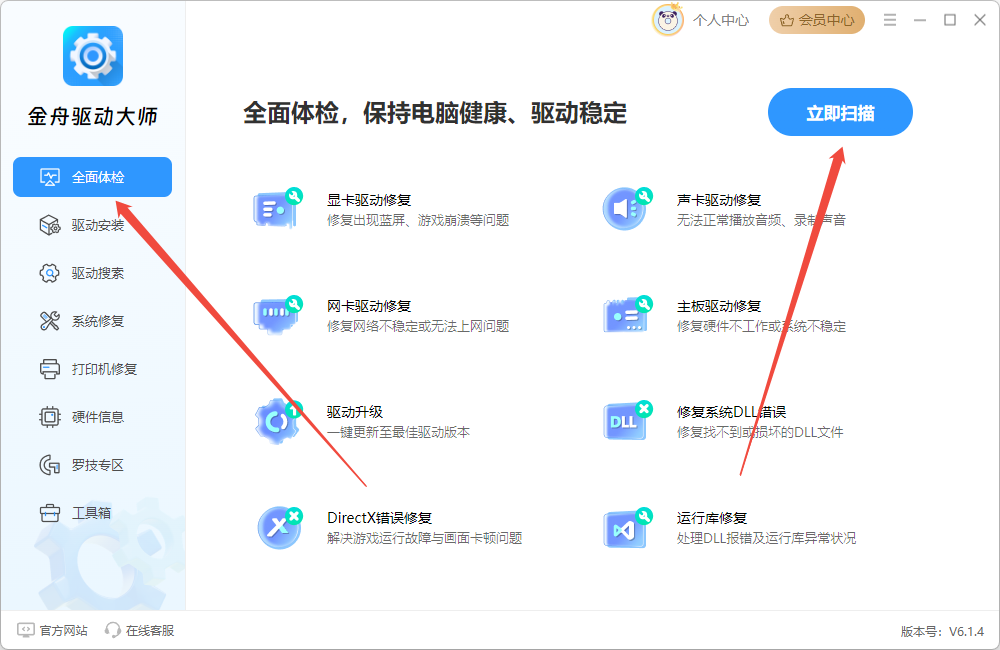This screenshot has width=1000, height=650.
Task: Click the 网卡驱动修复 network card icon
Action: (x=278, y=315)
